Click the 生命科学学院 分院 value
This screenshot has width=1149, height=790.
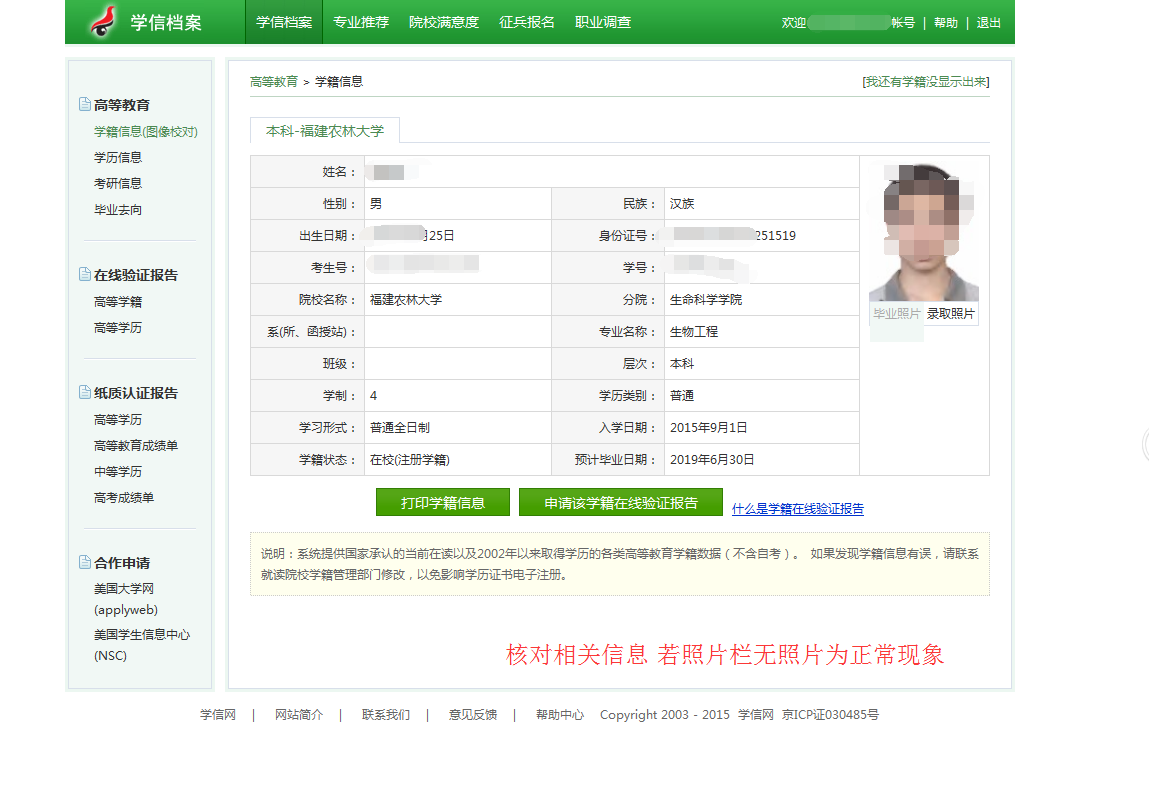[706, 300]
